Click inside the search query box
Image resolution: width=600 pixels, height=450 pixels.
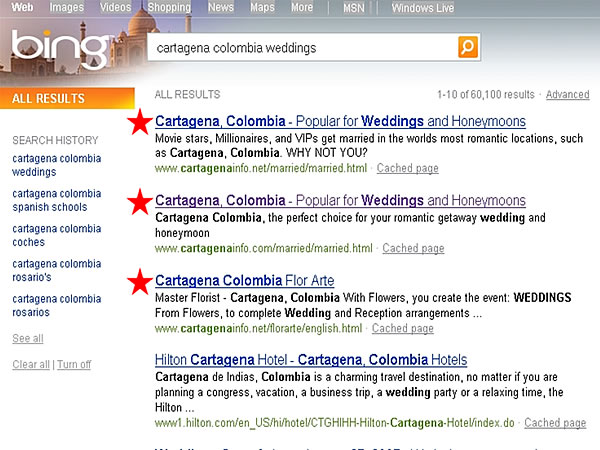click(300, 47)
